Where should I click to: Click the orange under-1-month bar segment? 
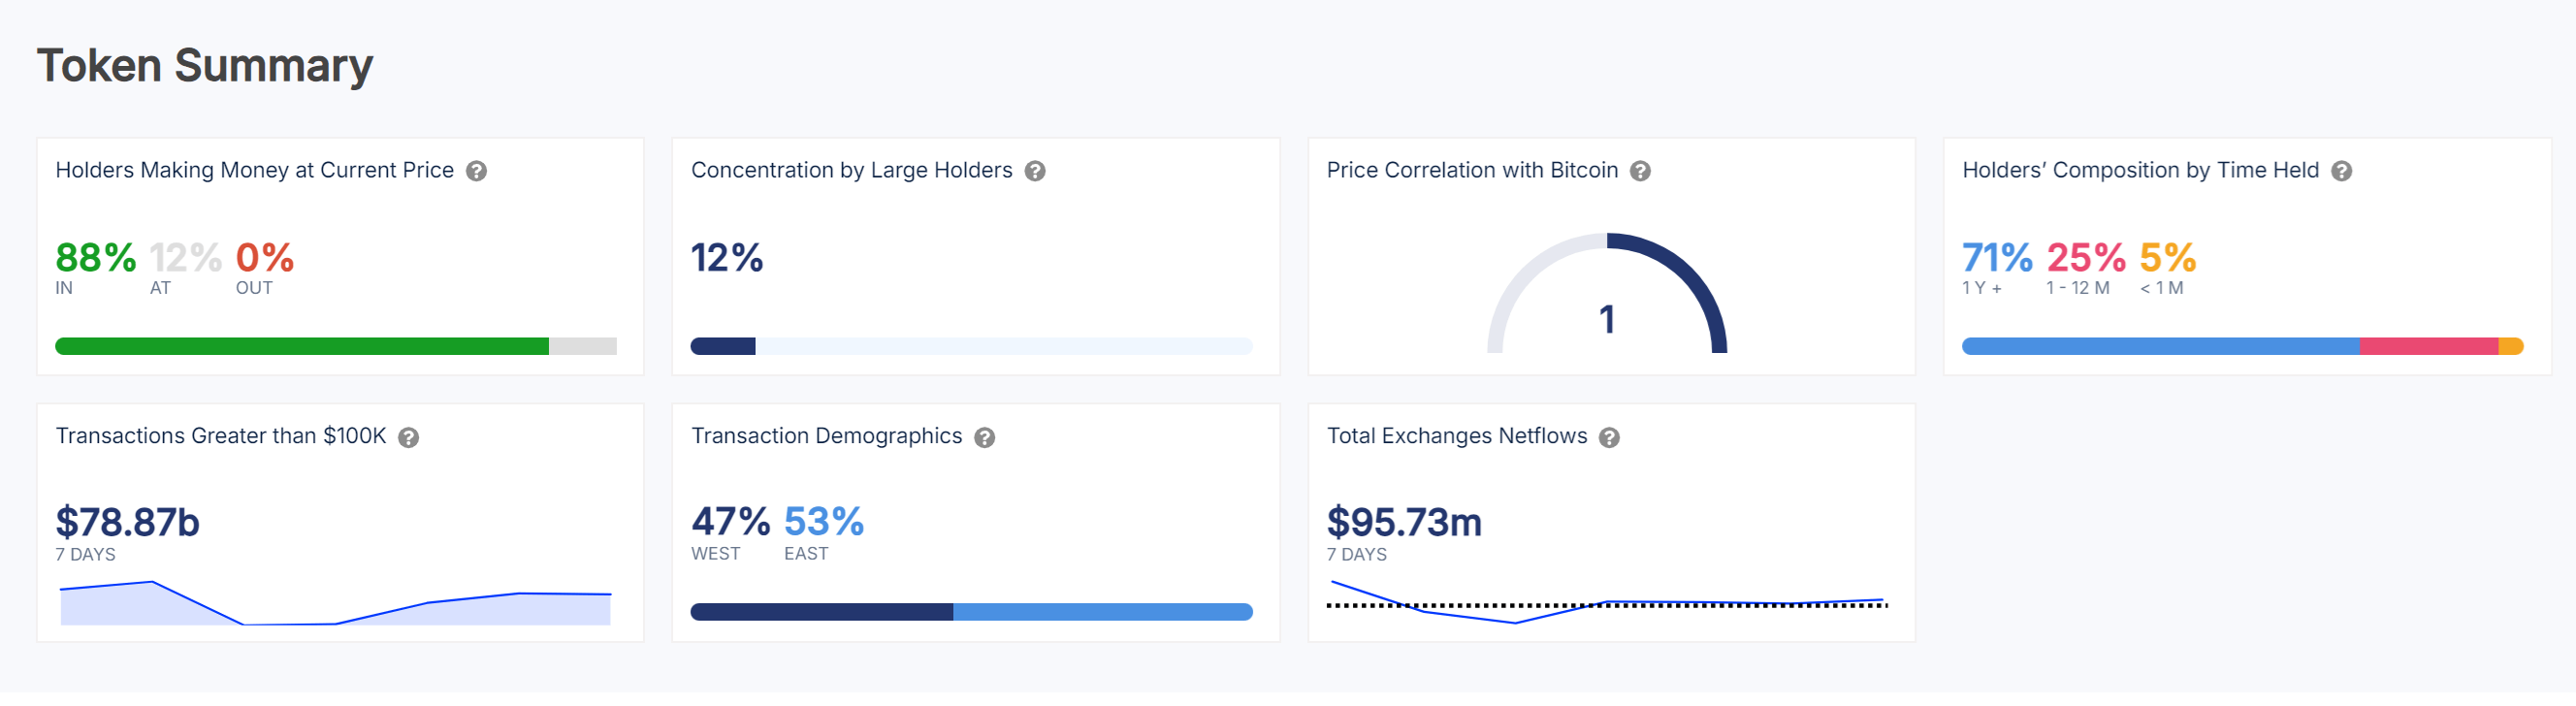click(2510, 346)
